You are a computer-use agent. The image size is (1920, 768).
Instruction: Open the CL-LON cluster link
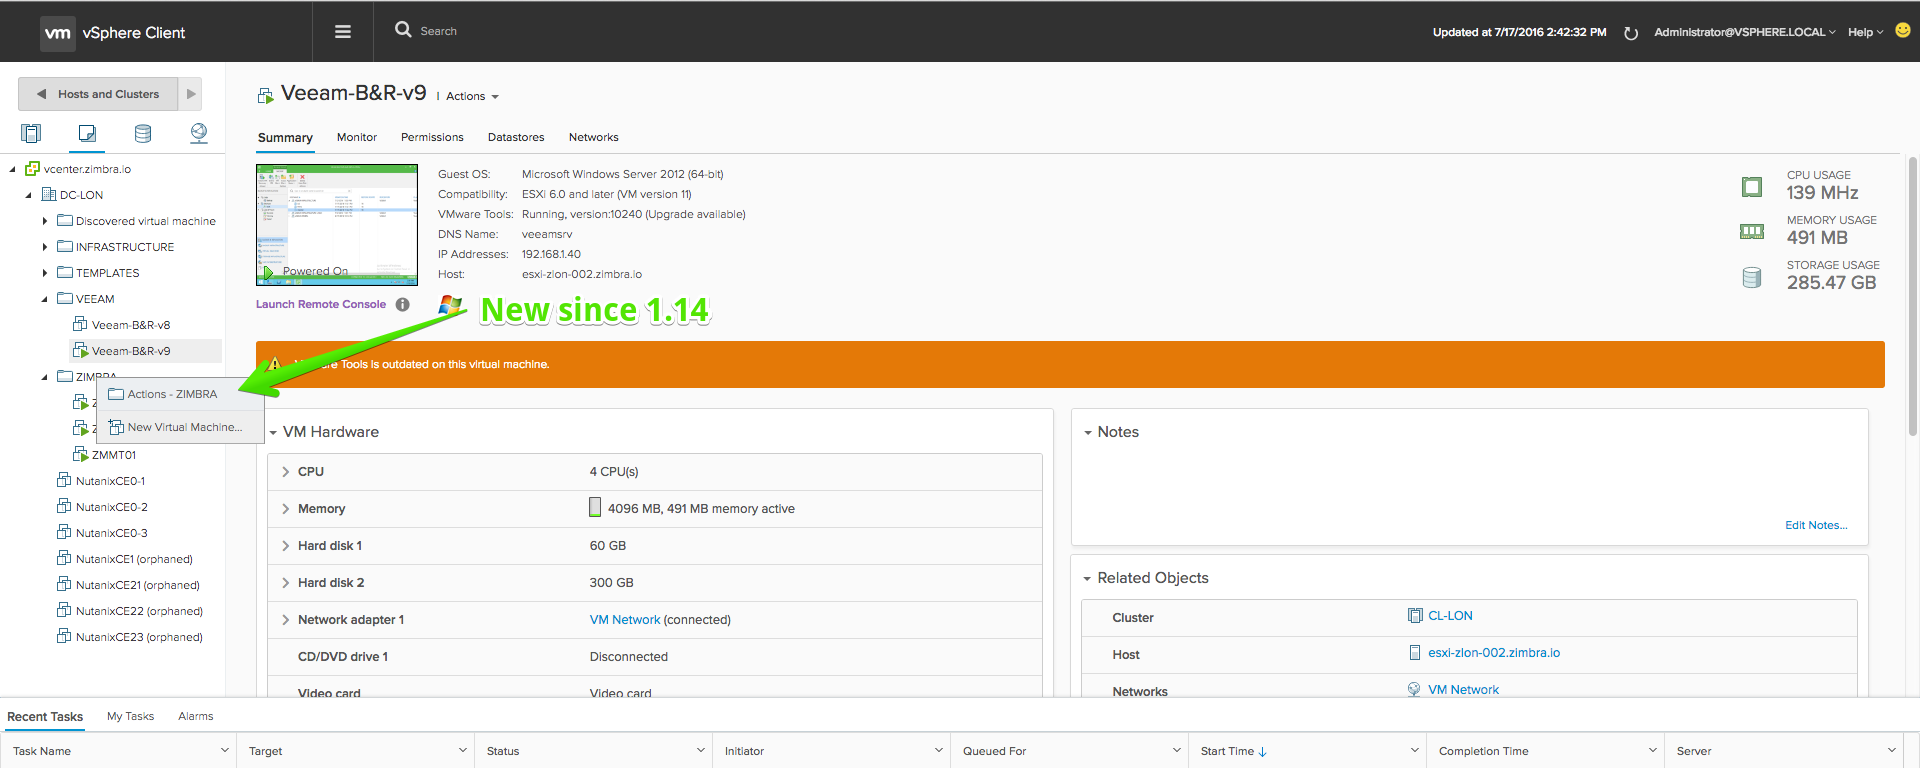tap(1450, 616)
